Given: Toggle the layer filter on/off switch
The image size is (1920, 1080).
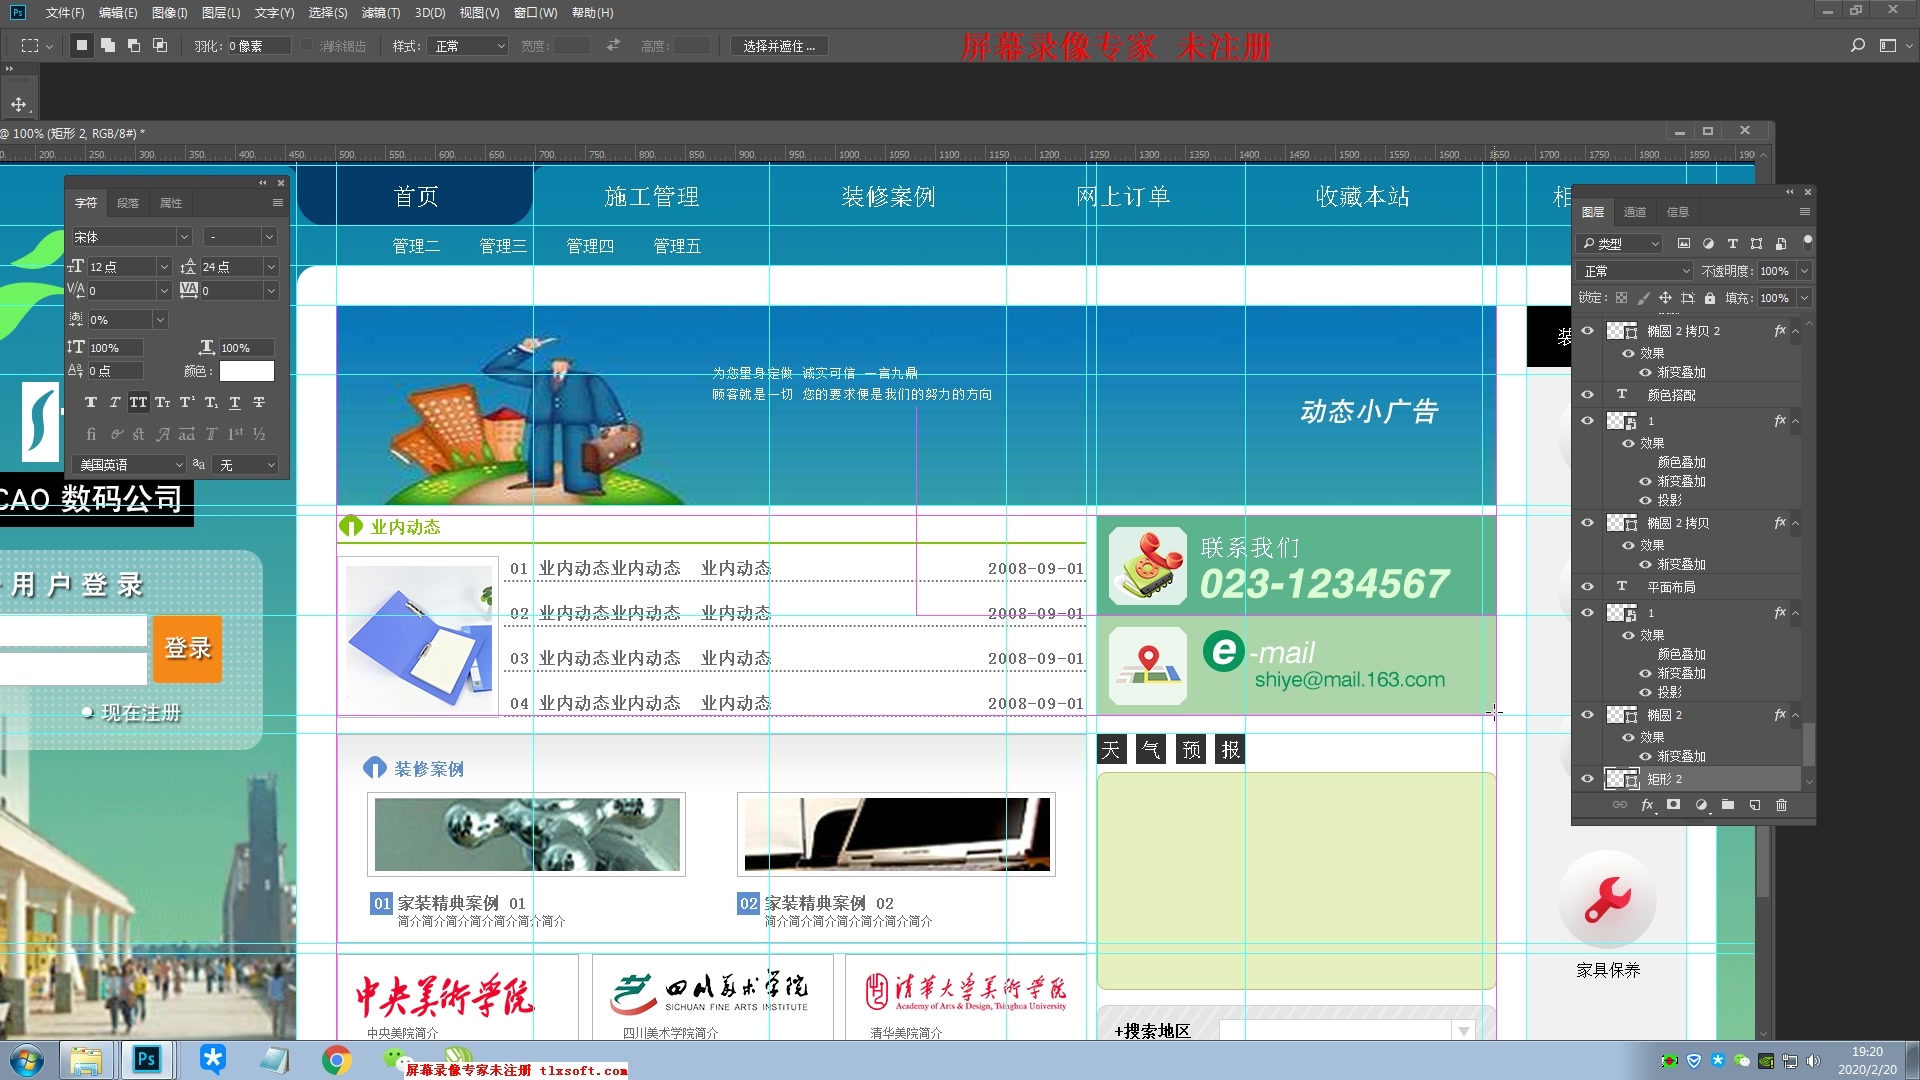Looking at the screenshot, I should pos(1806,242).
